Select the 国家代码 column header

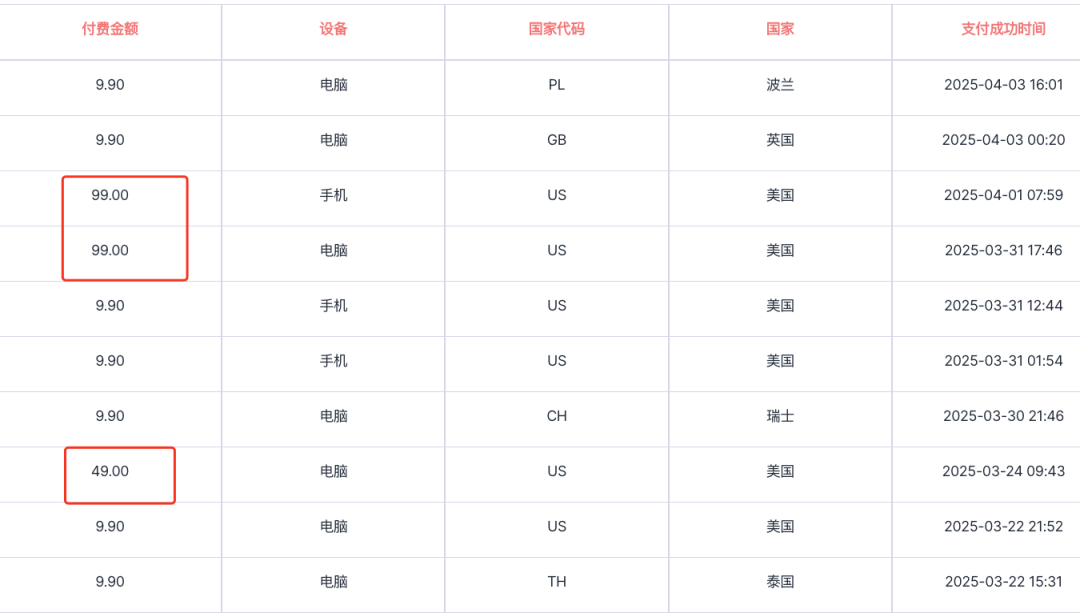click(557, 29)
